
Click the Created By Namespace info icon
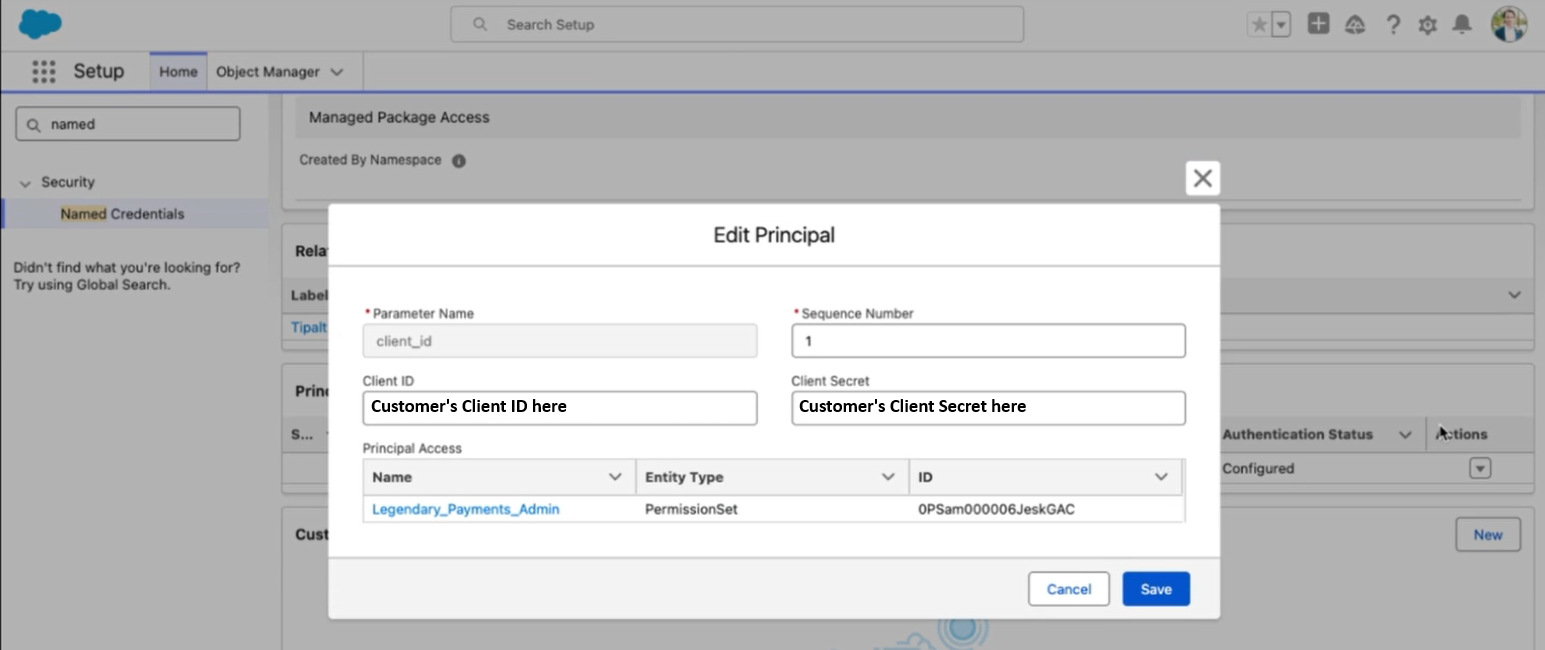pyautogui.click(x=459, y=160)
